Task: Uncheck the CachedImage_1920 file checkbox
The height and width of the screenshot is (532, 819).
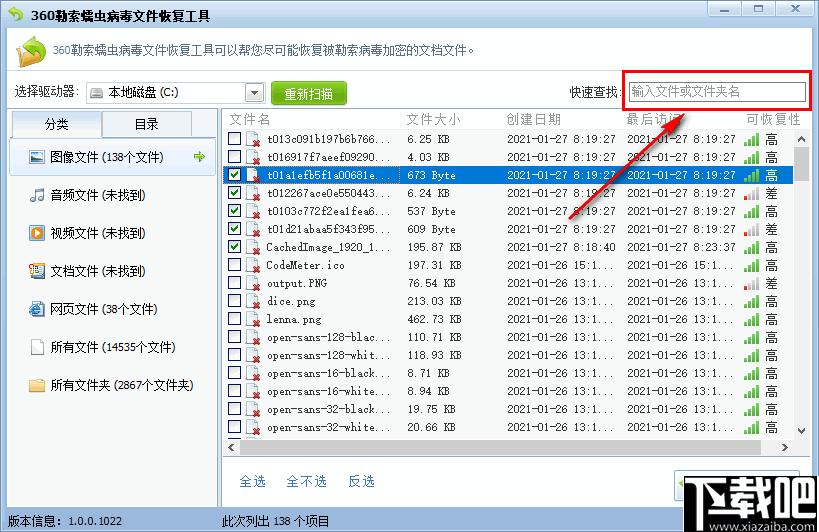Action: tap(235, 246)
